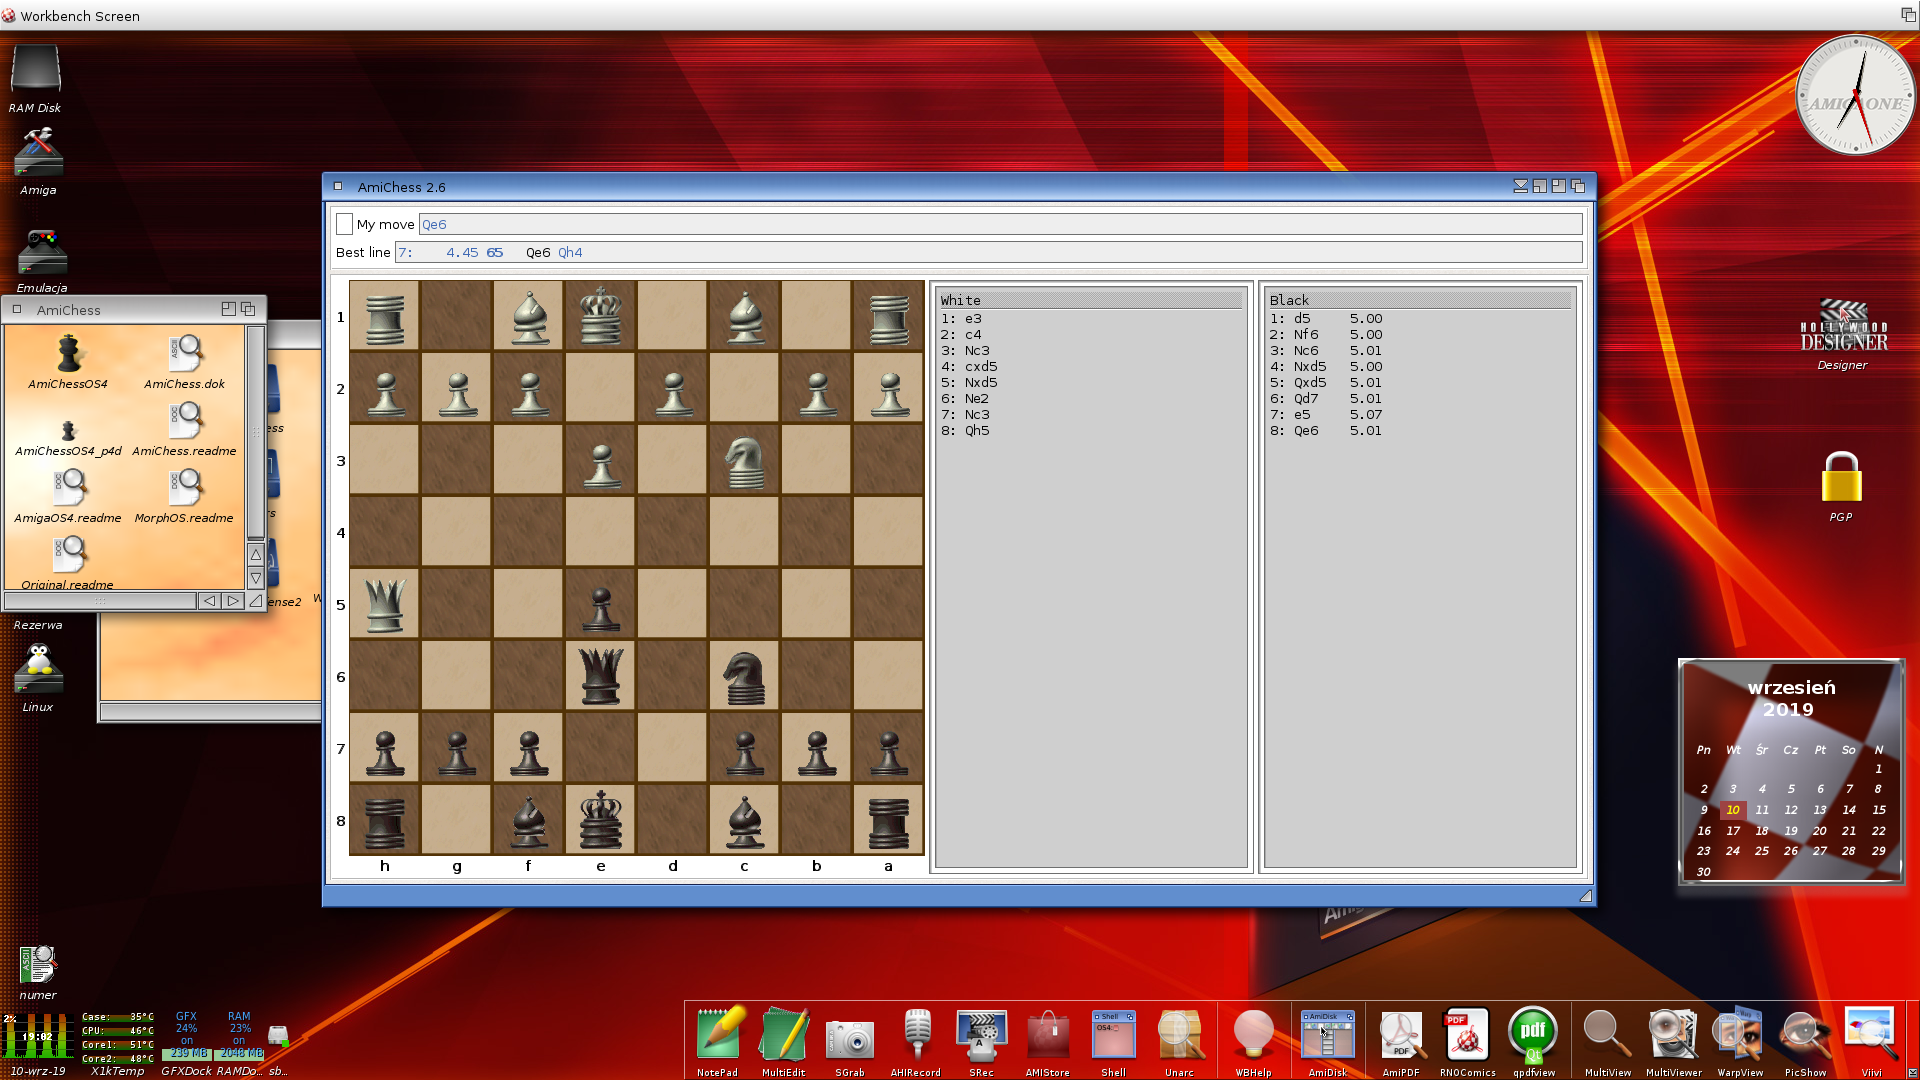
Task: Select Black move 4: Nxd5
Action: [1420, 367]
